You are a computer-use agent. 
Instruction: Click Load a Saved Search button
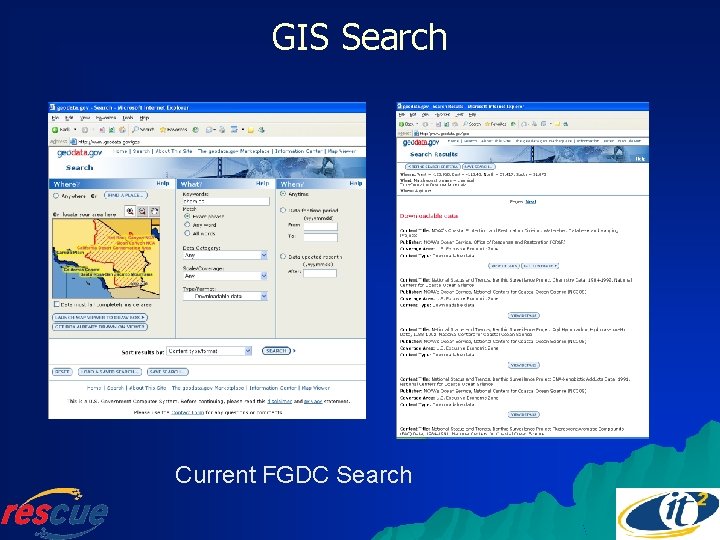click(x=110, y=371)
